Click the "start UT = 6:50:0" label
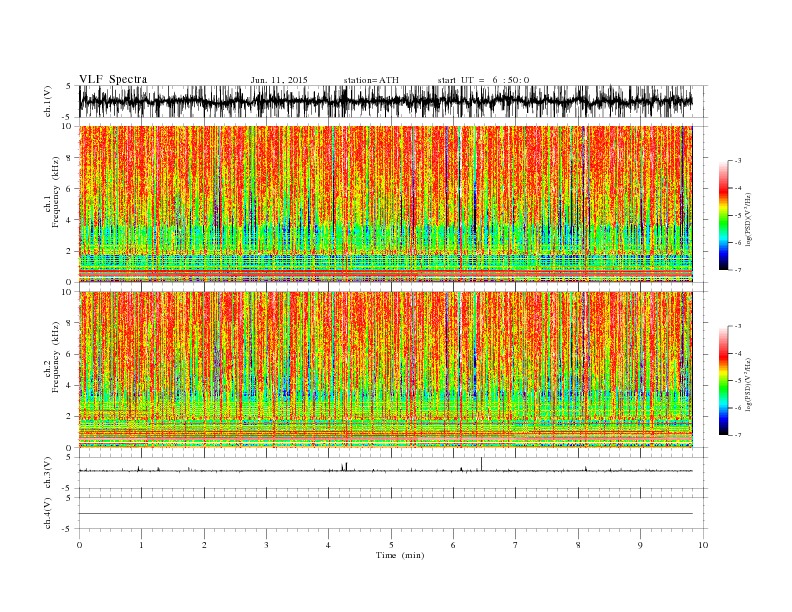Screen dimensions: 792x612 [483, 80]
